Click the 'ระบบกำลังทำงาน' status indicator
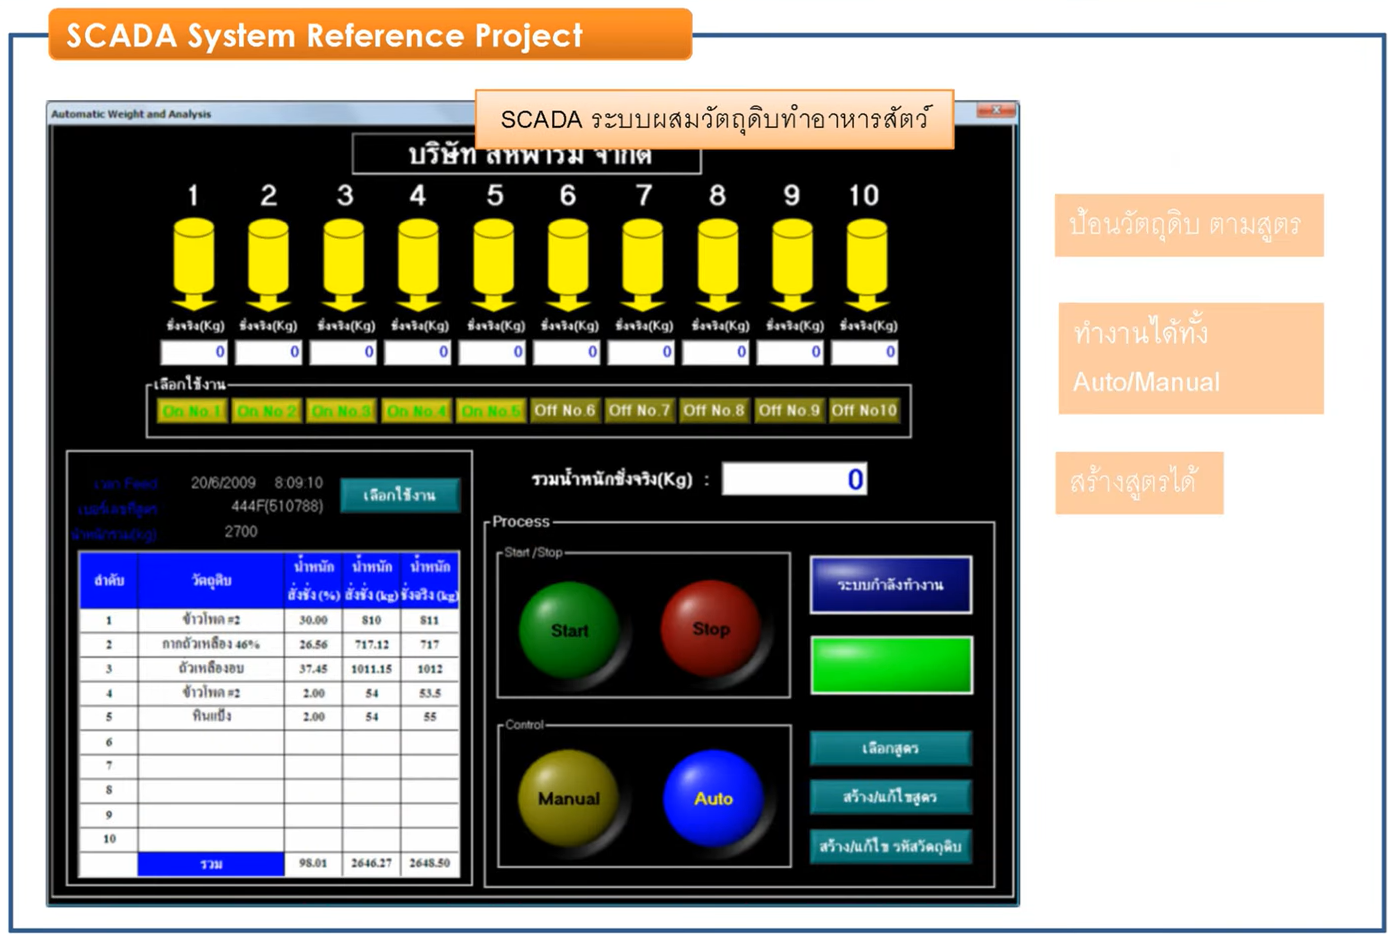 890,584
